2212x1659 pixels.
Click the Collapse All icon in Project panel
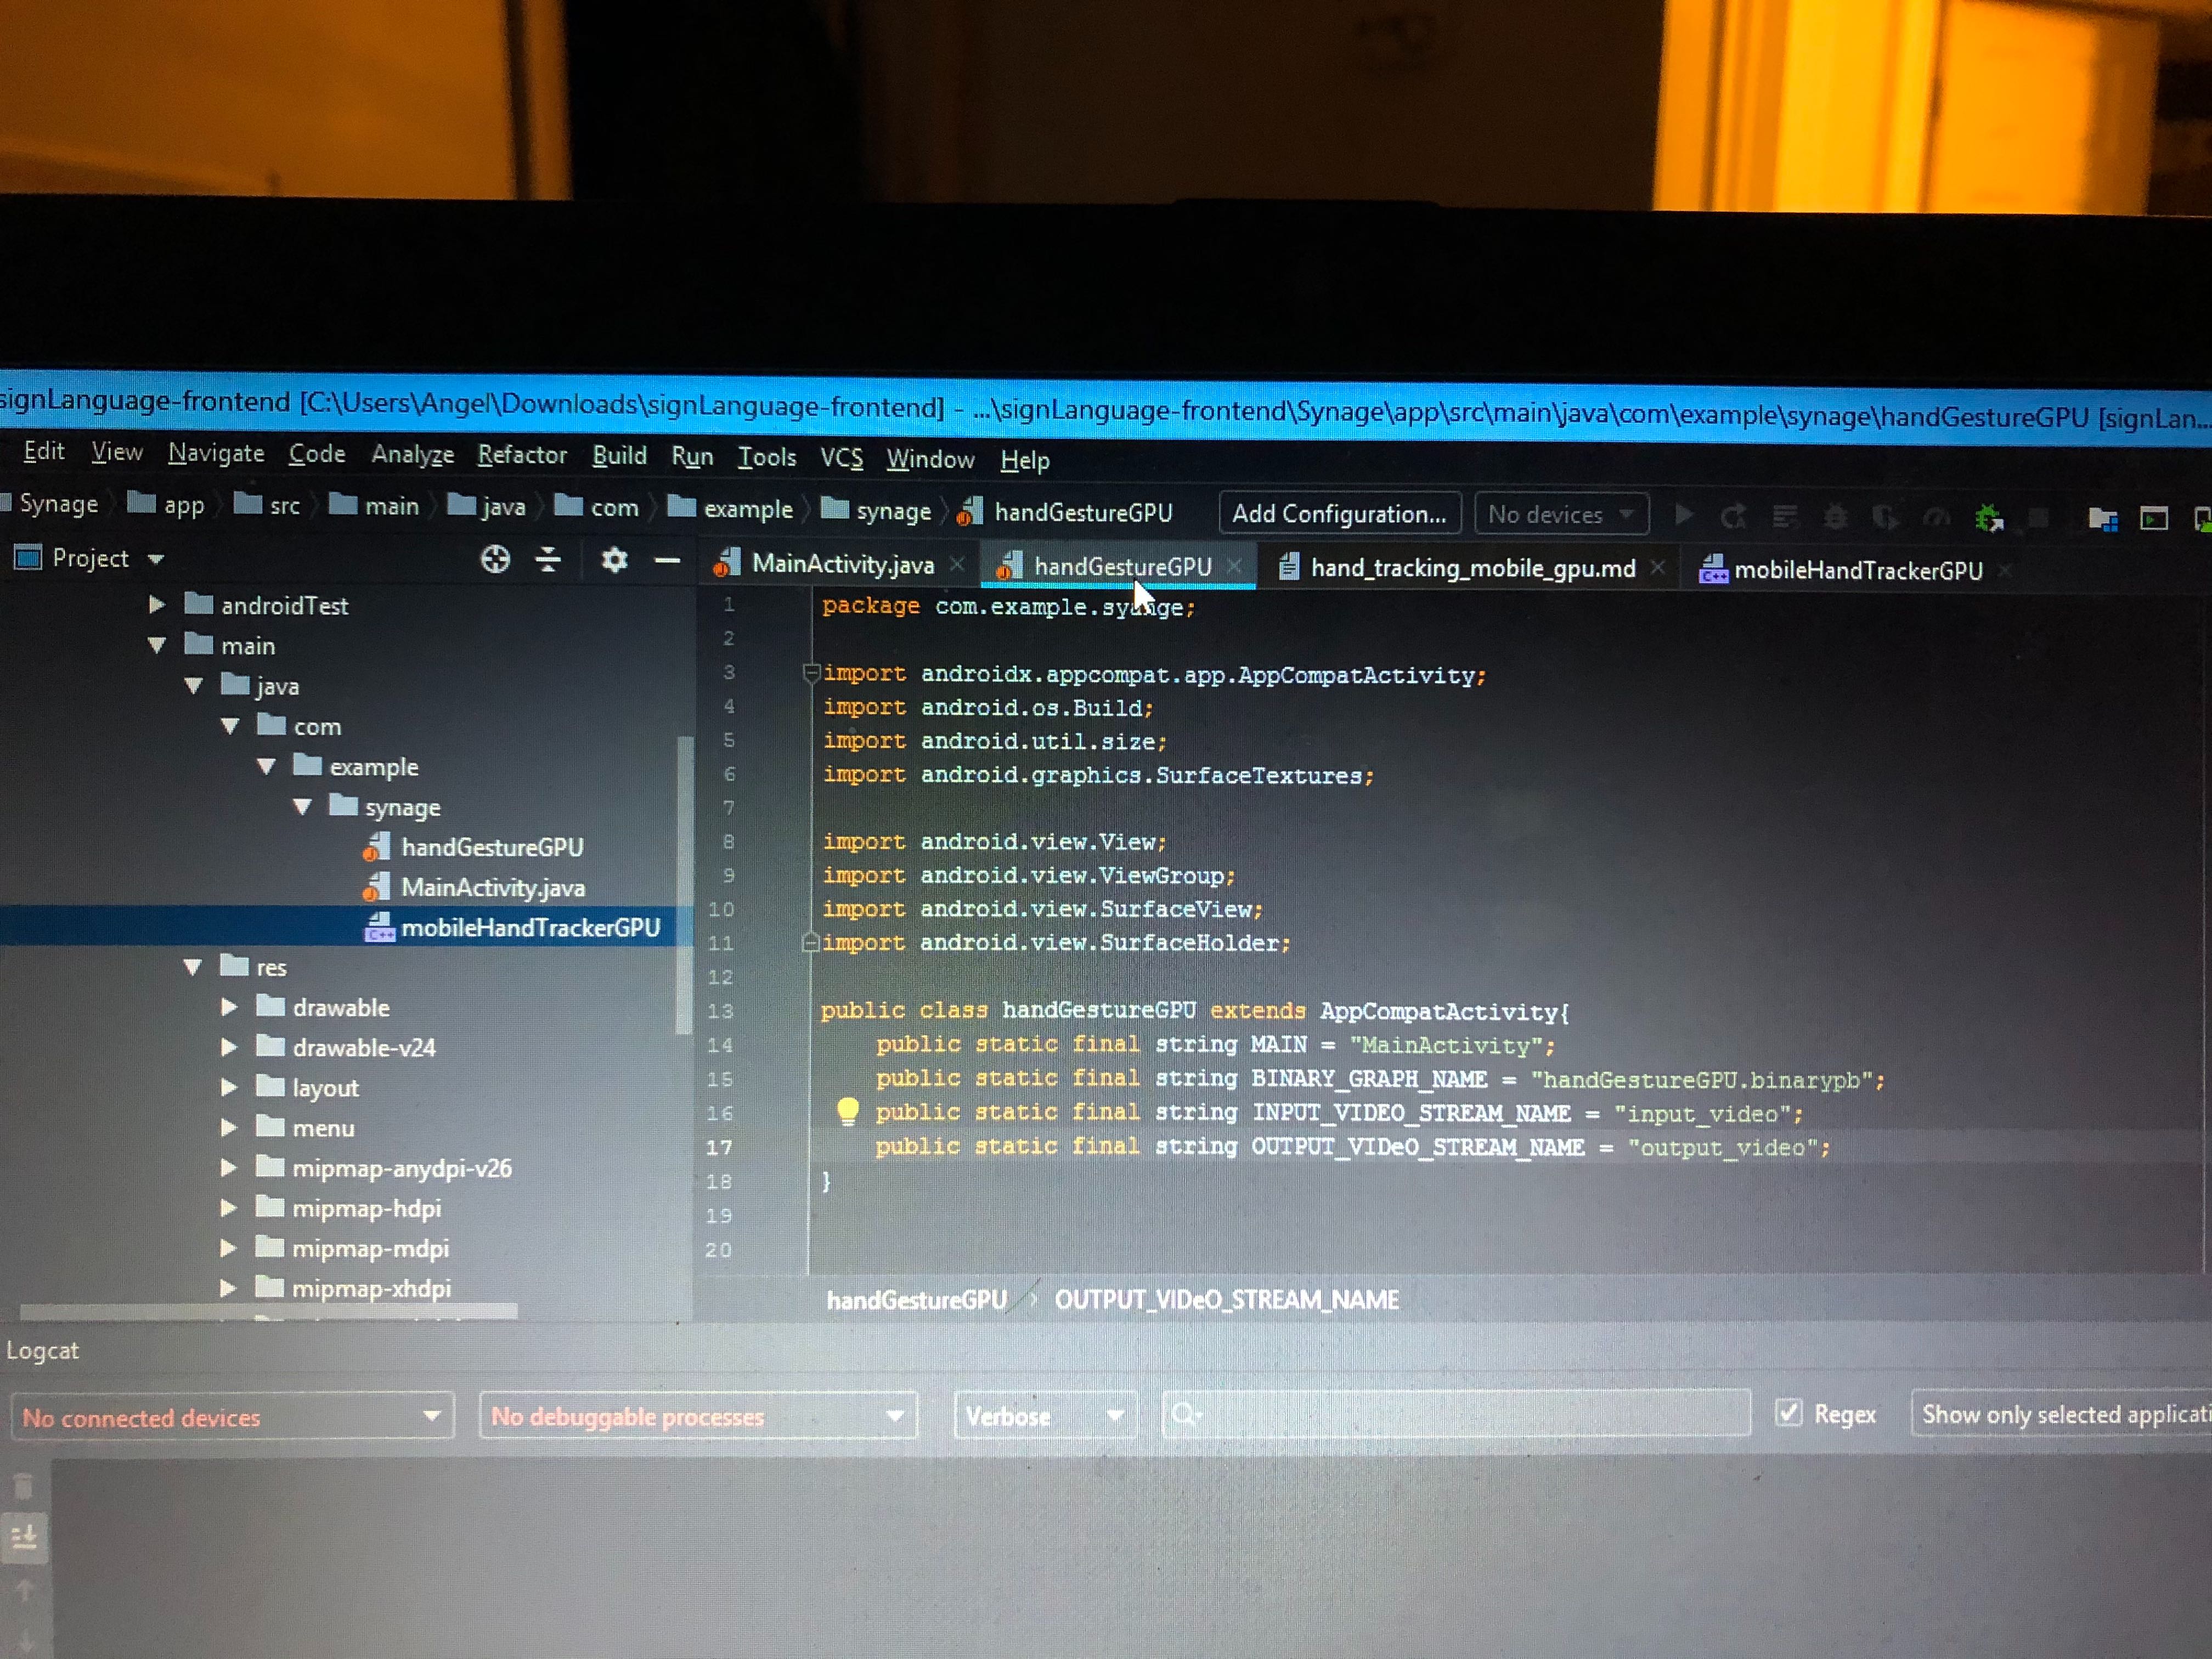click(548, 559)
